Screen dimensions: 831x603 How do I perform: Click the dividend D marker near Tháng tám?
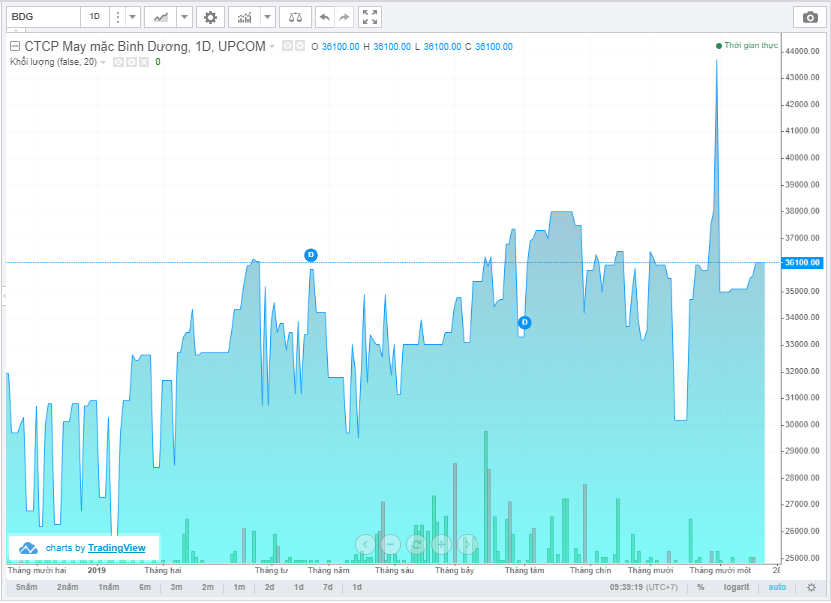pos(525,322)
